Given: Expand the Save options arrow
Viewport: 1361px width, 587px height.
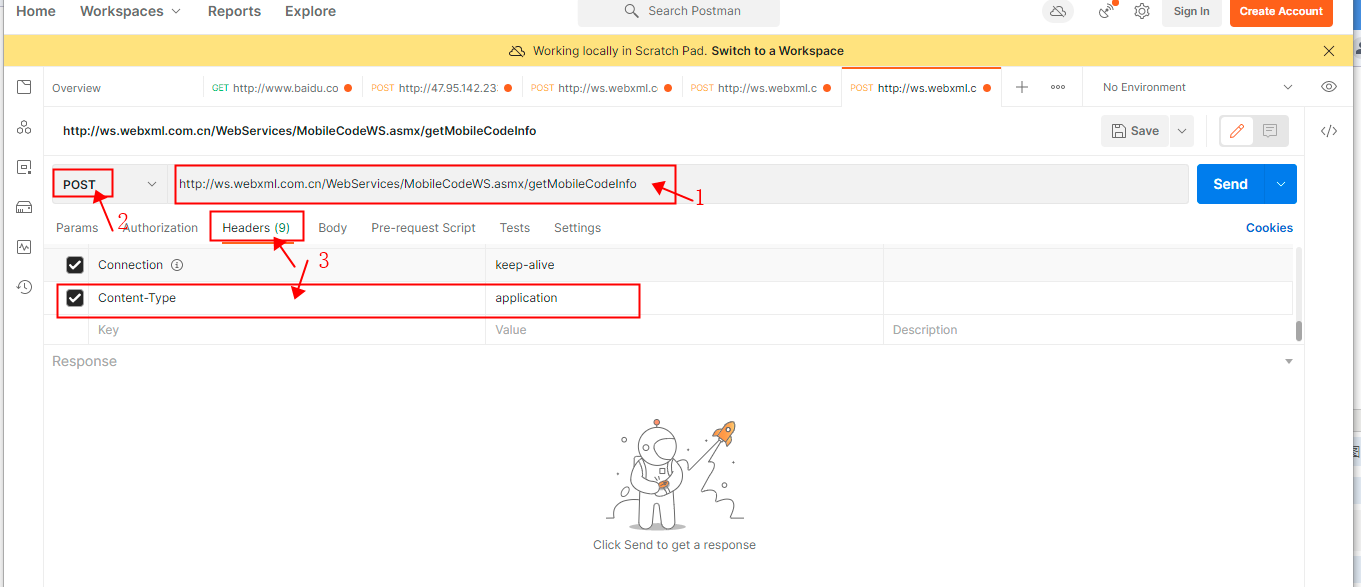Looking at the screenshot, I should pos(1182,131).
